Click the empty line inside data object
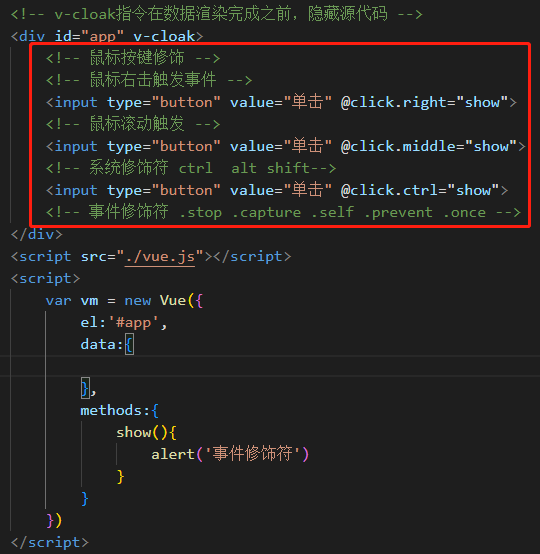 [x=270, y=366]
